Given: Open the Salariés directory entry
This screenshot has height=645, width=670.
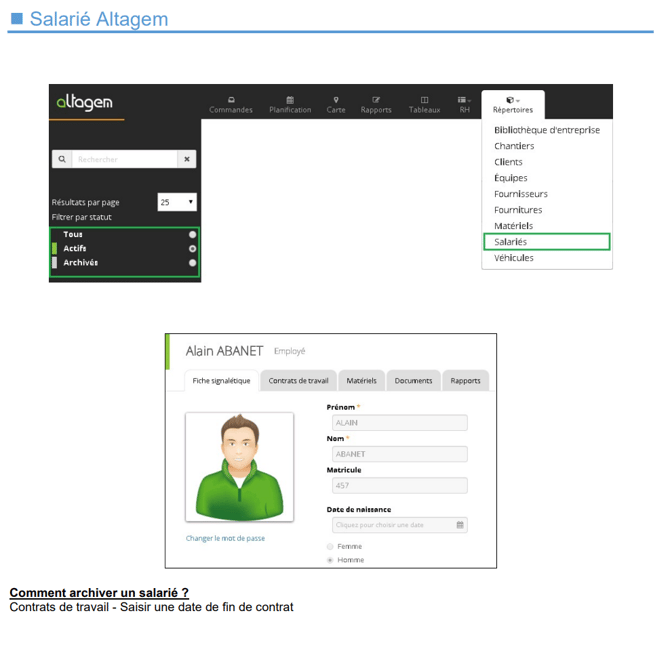Looking at the screenshot, I should tap(547, 242).
